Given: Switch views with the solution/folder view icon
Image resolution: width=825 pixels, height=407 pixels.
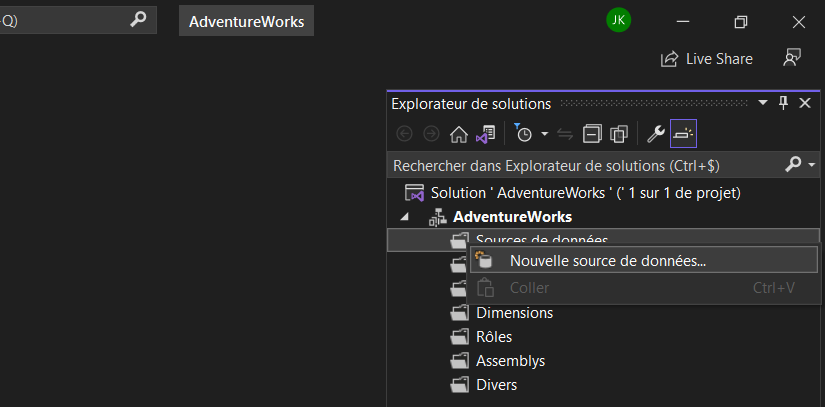Looking at the screenshot, I should [486, 135].
